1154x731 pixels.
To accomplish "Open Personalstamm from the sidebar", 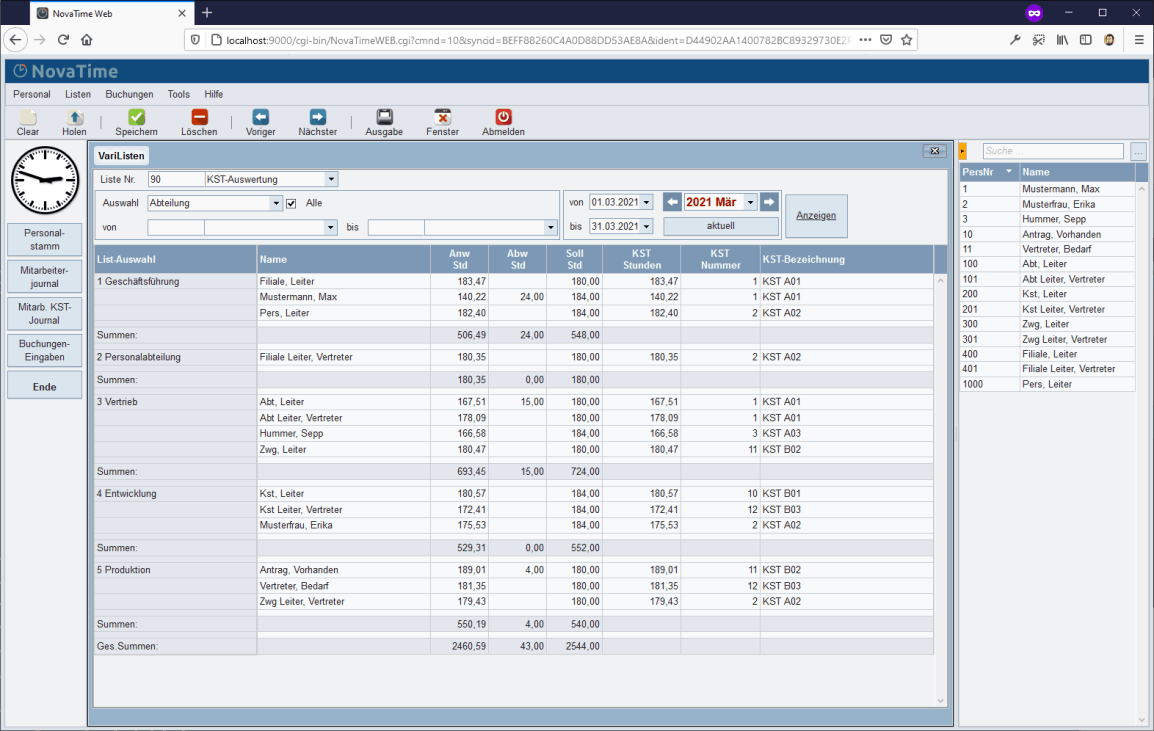I will pyautogui.click(x=44, y=239).
